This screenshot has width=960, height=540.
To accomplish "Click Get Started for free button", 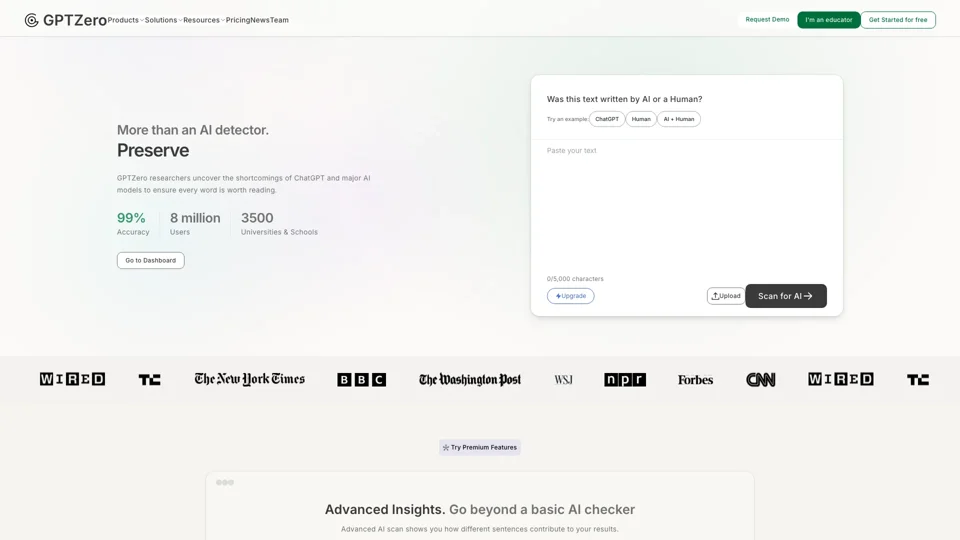I will click(x=898, y=20).
